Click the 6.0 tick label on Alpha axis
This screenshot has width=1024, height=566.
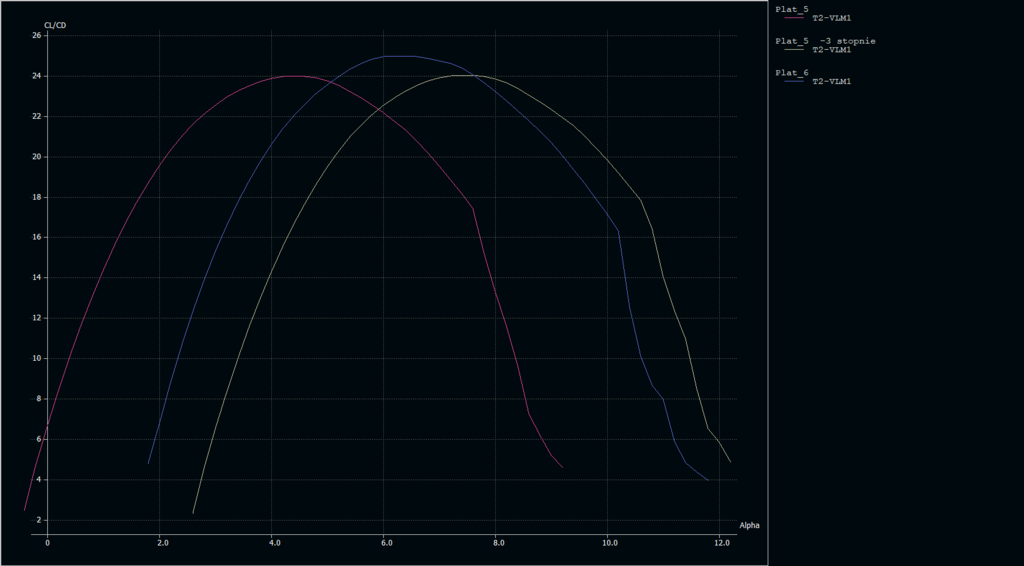(385, 543)
